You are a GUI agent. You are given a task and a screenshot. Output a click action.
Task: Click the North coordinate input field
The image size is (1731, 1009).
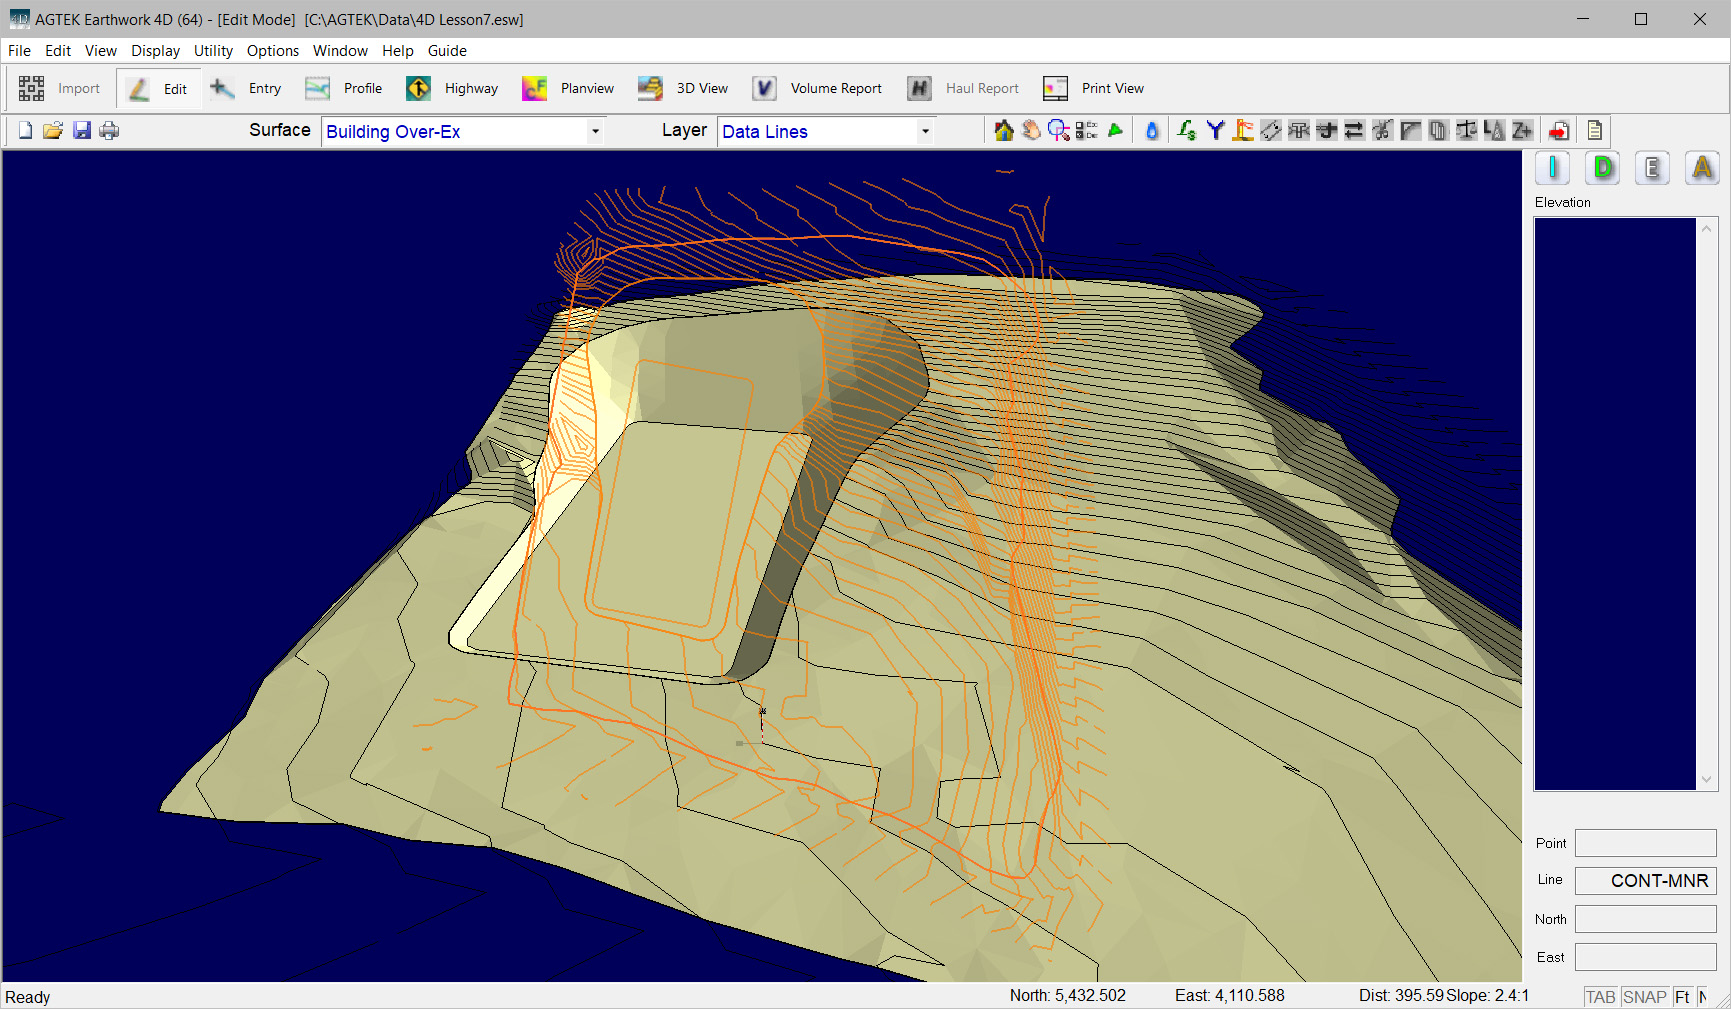[1645, 919]
